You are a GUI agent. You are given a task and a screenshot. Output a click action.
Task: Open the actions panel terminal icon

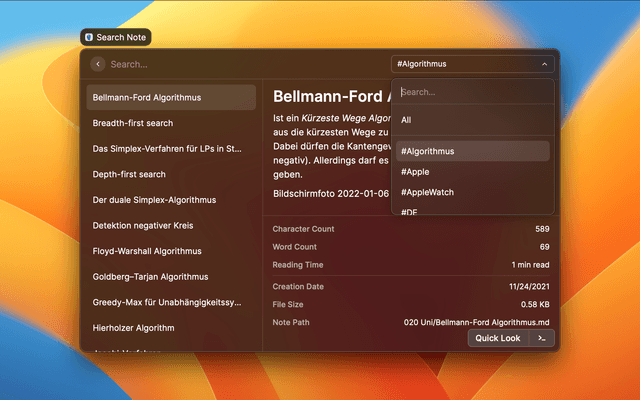(541, 338)
